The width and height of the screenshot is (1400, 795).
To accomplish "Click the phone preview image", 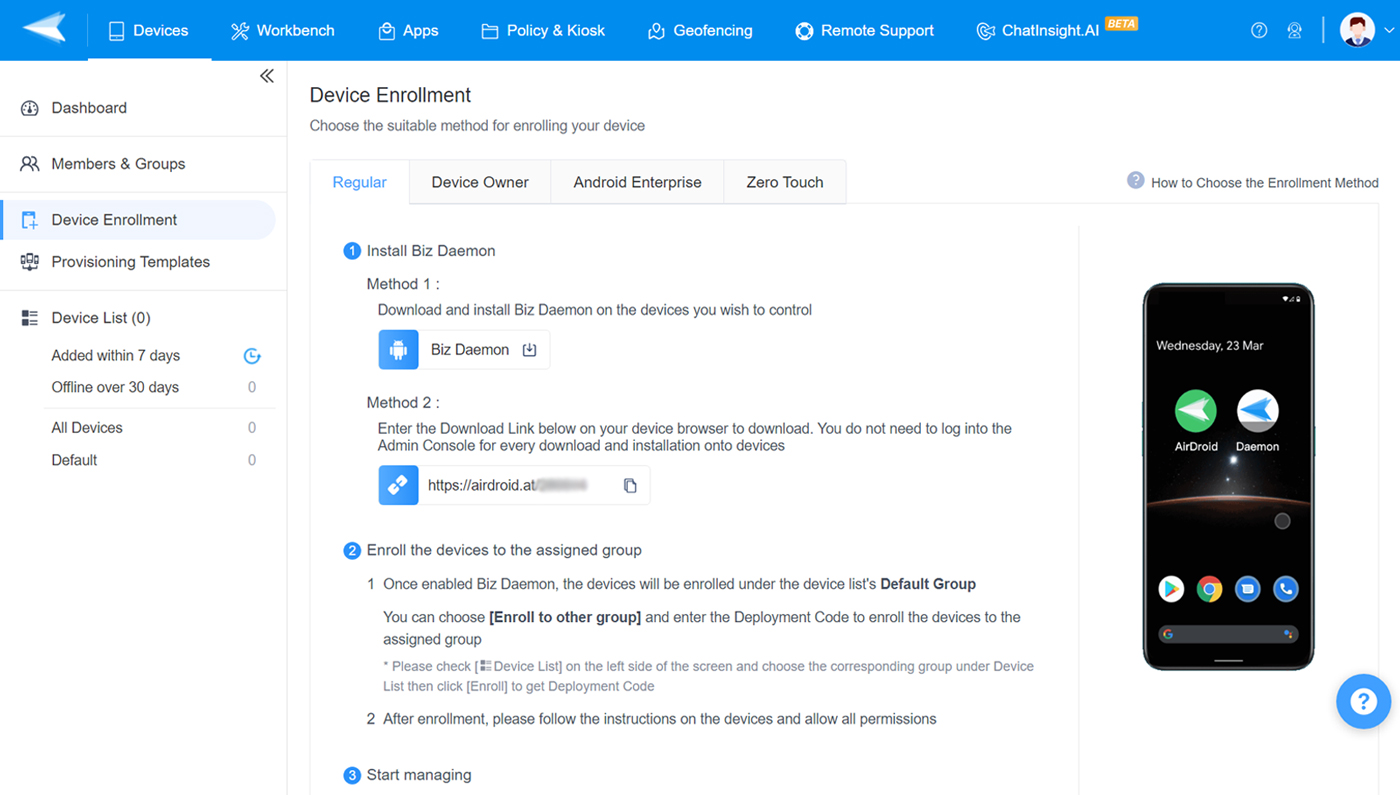I will [1228, 476].
